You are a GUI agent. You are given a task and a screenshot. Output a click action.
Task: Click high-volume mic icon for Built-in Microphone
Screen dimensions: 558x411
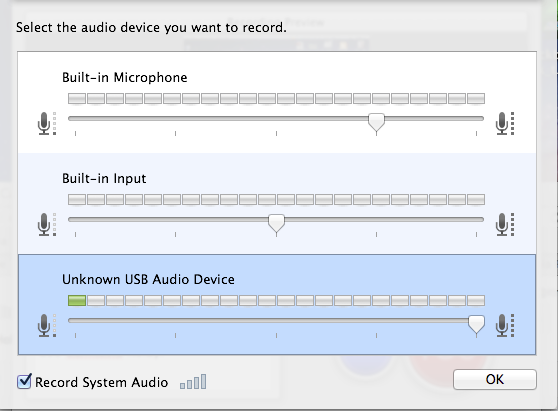click(x=505, y=123)
